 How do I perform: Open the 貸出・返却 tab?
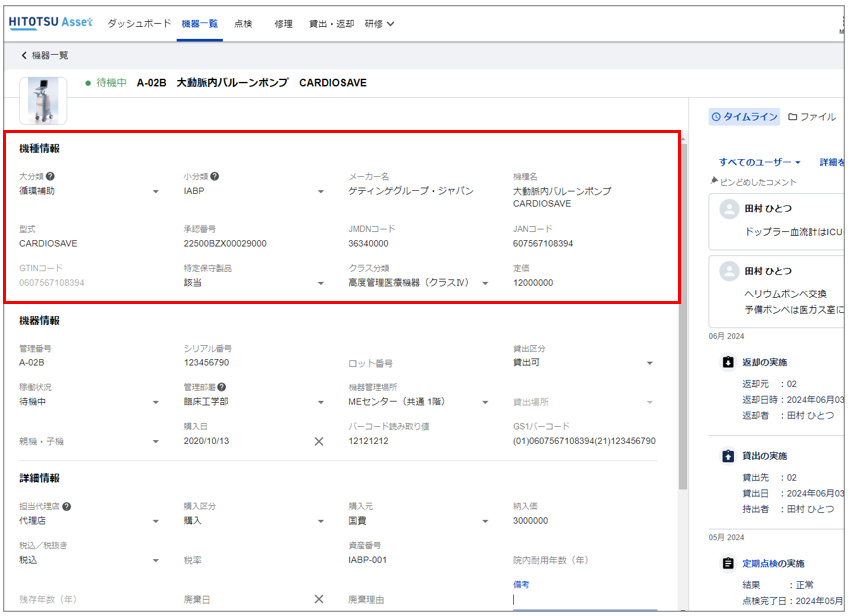click(x=331, y=23)
